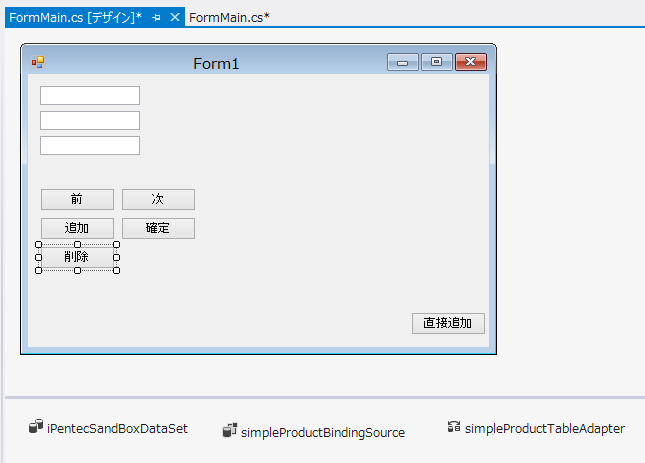Image resolution: width=645 pixels, height=463 pixels.
Task: Click the simpleProductBindingSource label
Action: [x=323, y=433]
